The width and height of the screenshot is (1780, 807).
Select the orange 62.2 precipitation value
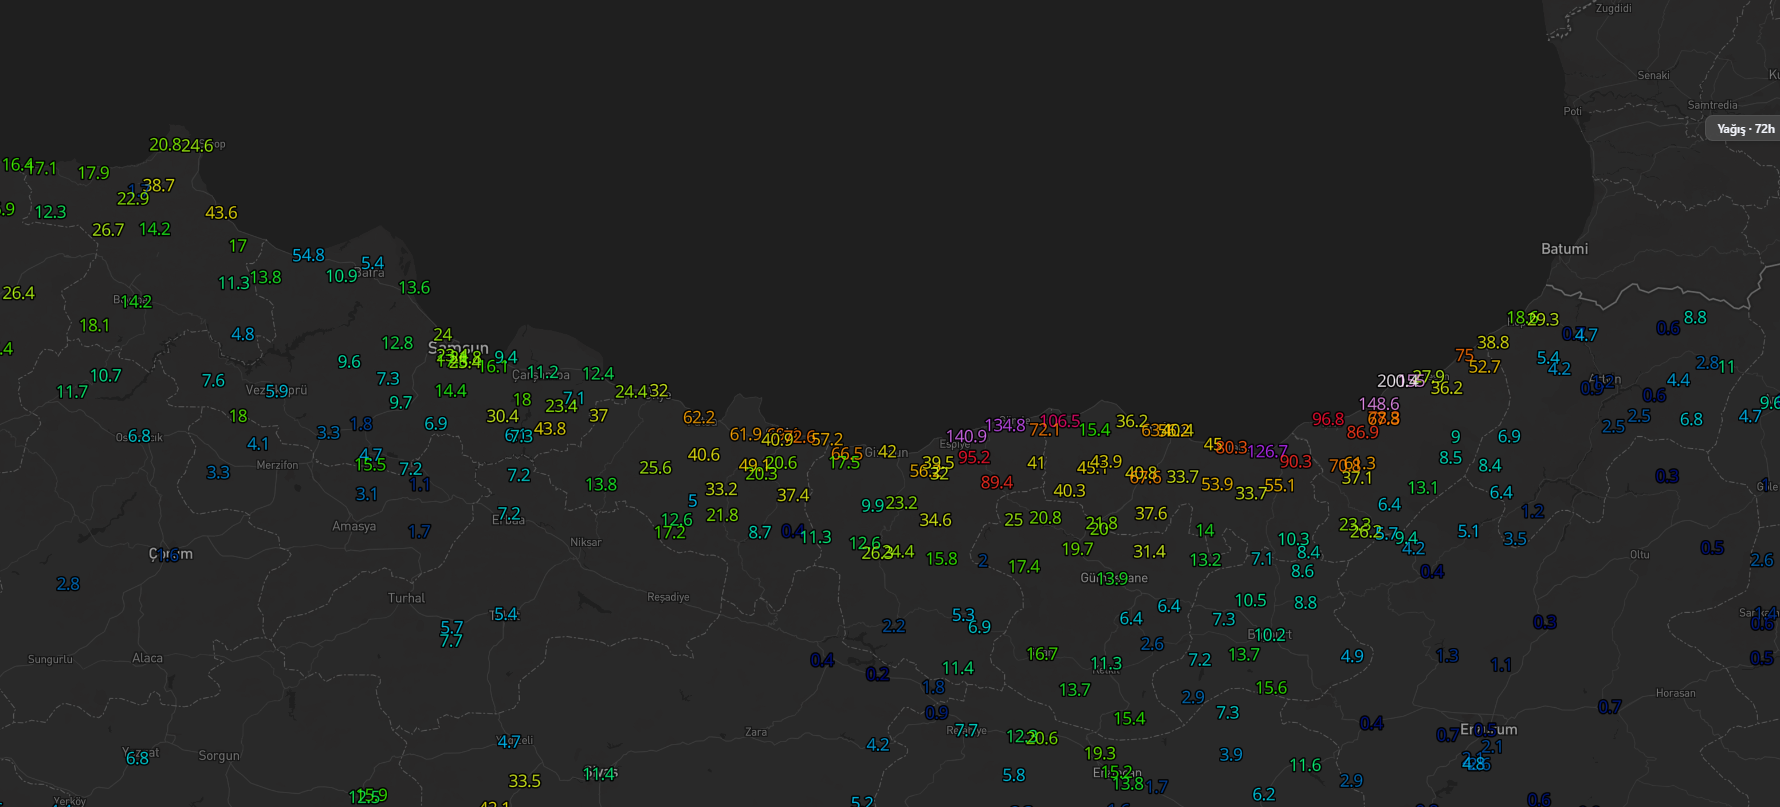(x=699, y=417)
